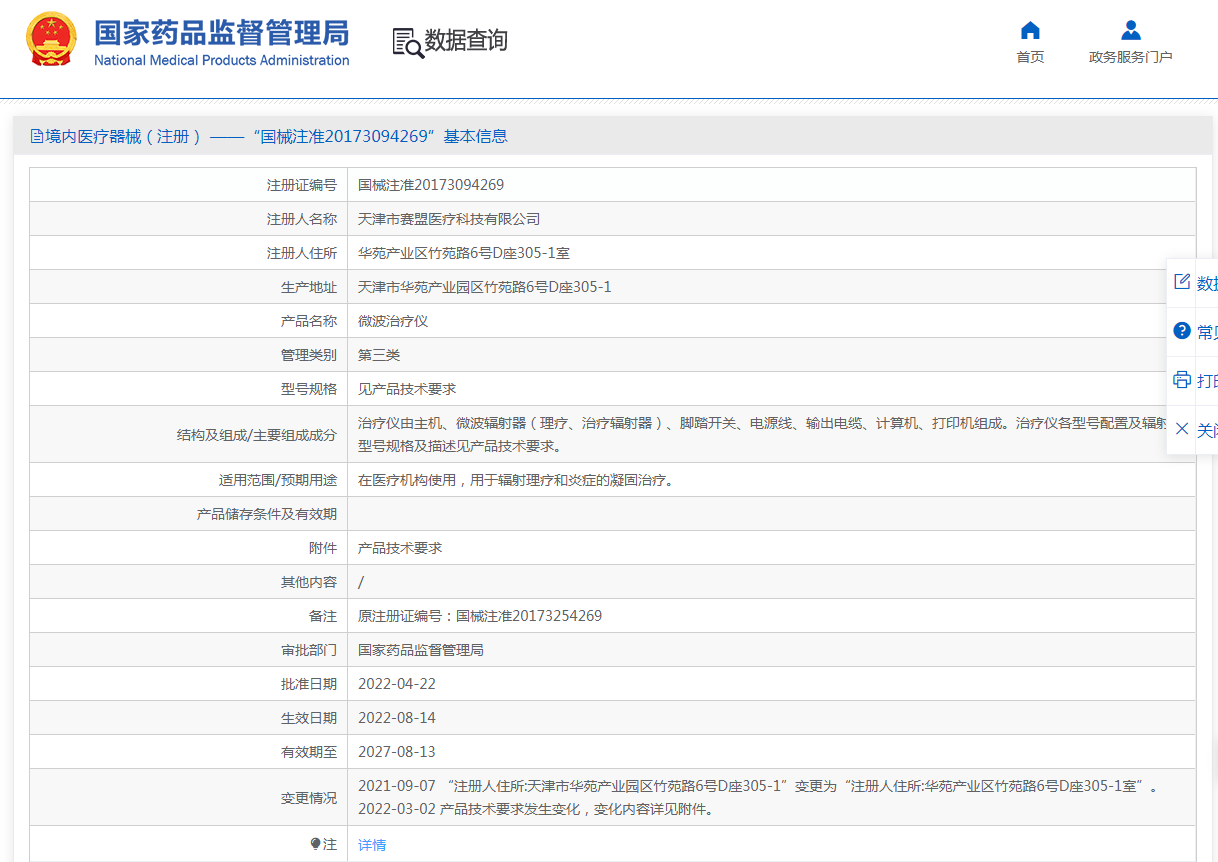Select effective date 2022-08-14

(397, 718)
